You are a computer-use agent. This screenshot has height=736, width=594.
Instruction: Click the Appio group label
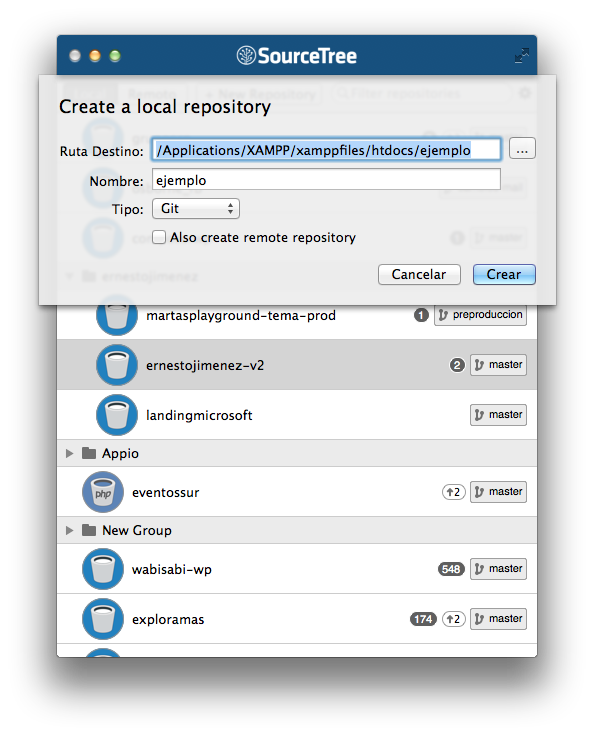point(121,453)
